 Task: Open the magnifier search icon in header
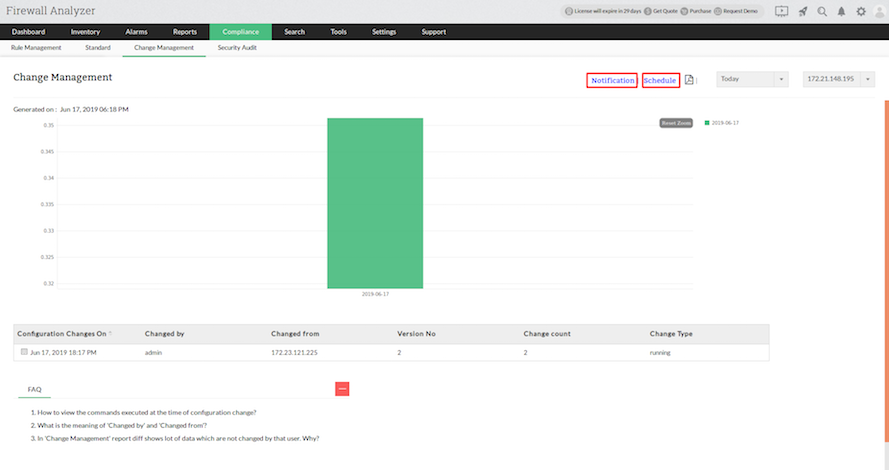tap(822, 11)
